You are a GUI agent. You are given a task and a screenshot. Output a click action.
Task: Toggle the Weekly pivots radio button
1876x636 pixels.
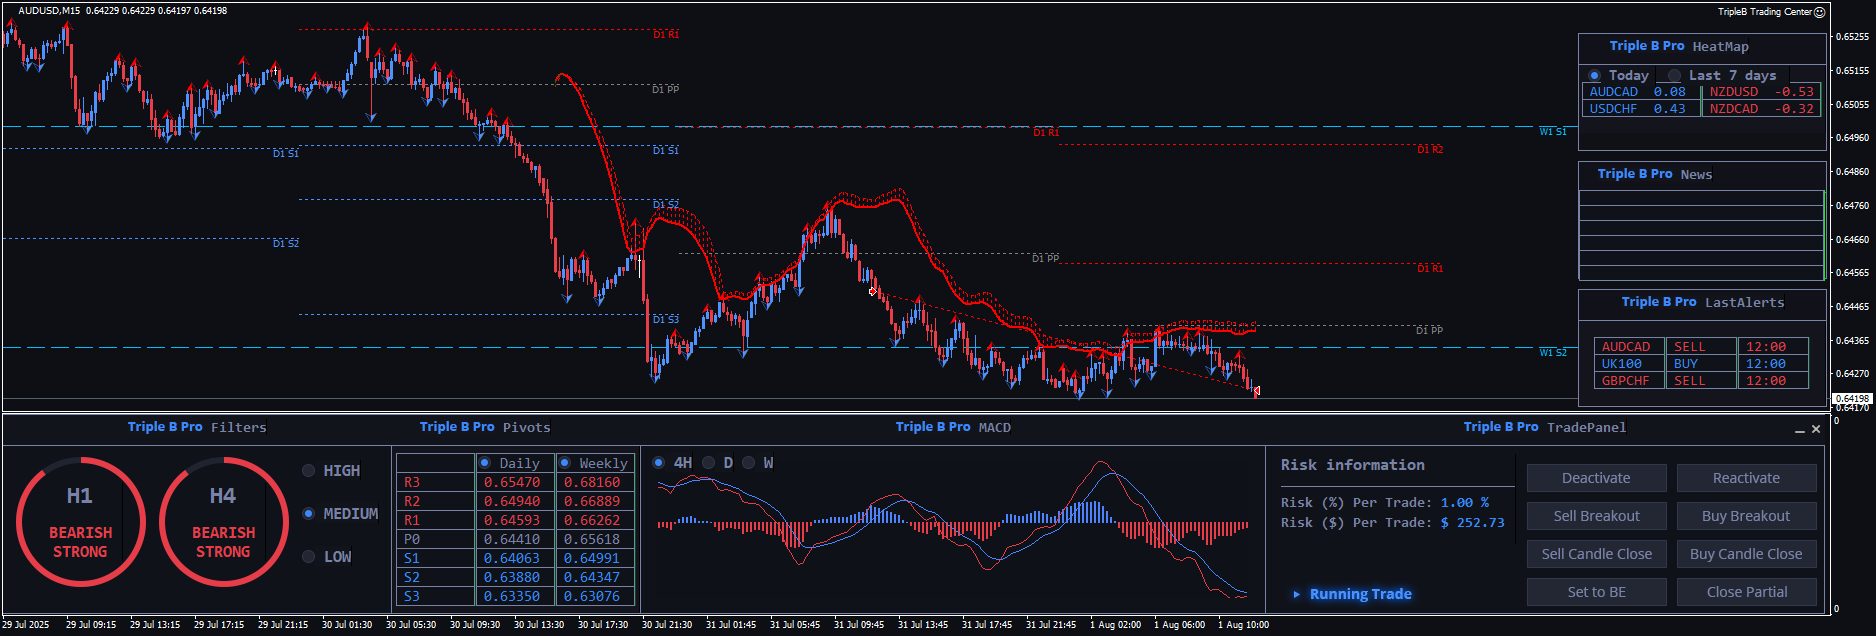pos(565,463)
